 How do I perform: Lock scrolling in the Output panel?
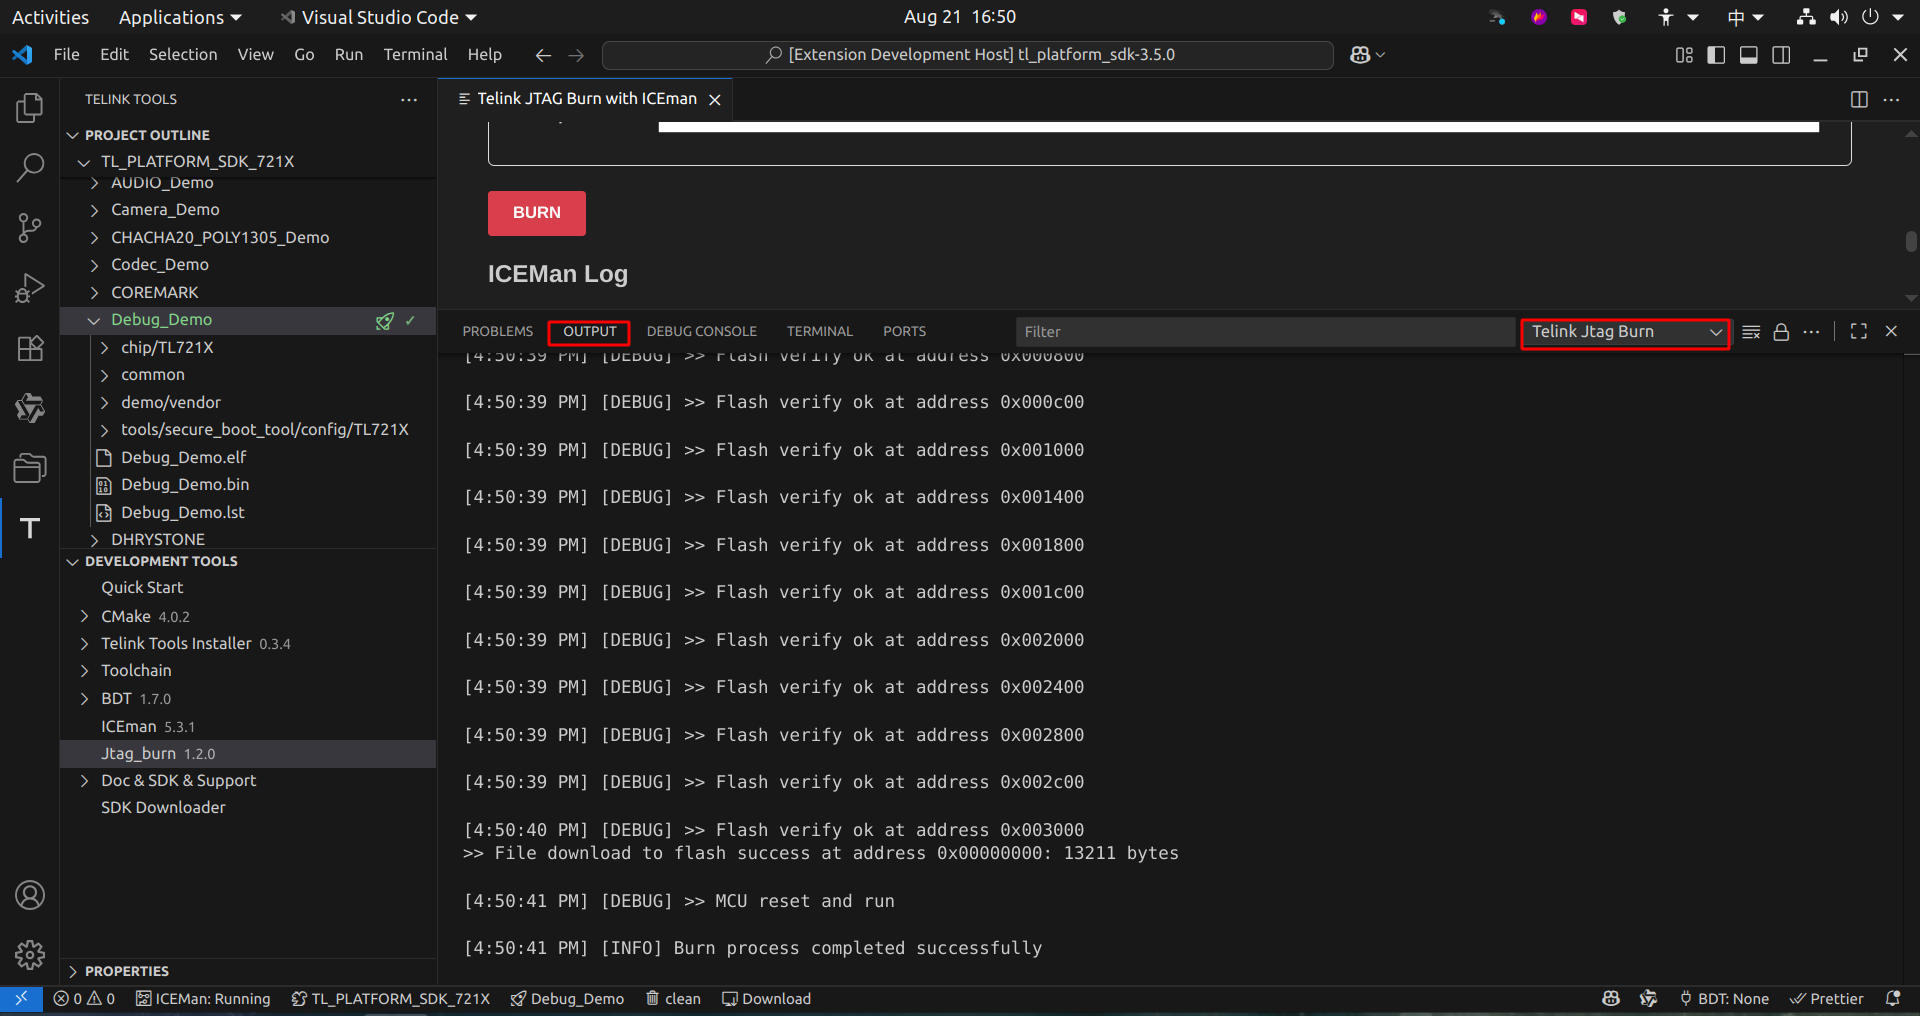point(1782,331)
